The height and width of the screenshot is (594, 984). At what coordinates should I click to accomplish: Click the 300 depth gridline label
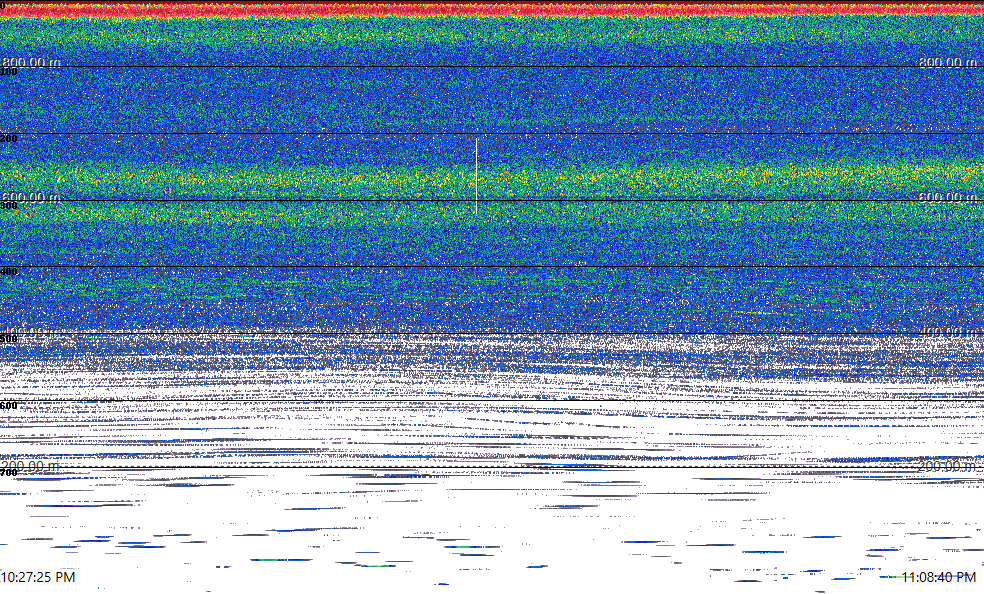9,205
